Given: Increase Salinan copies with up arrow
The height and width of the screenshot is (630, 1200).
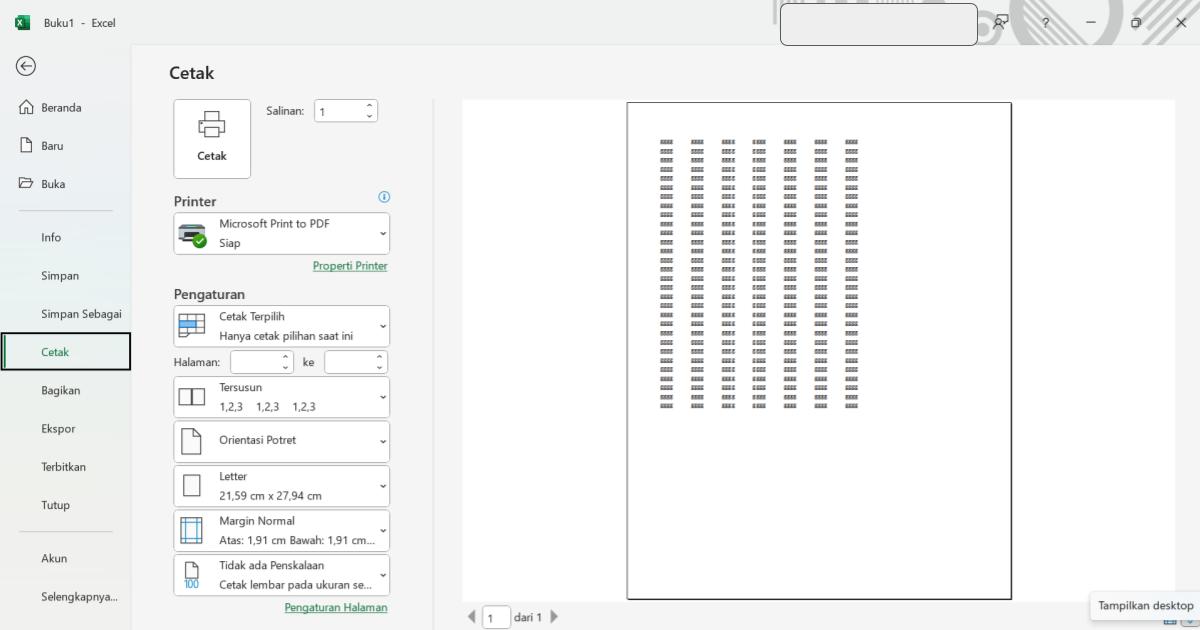Looking at the screenshot, I should click(x=370, y=105).
